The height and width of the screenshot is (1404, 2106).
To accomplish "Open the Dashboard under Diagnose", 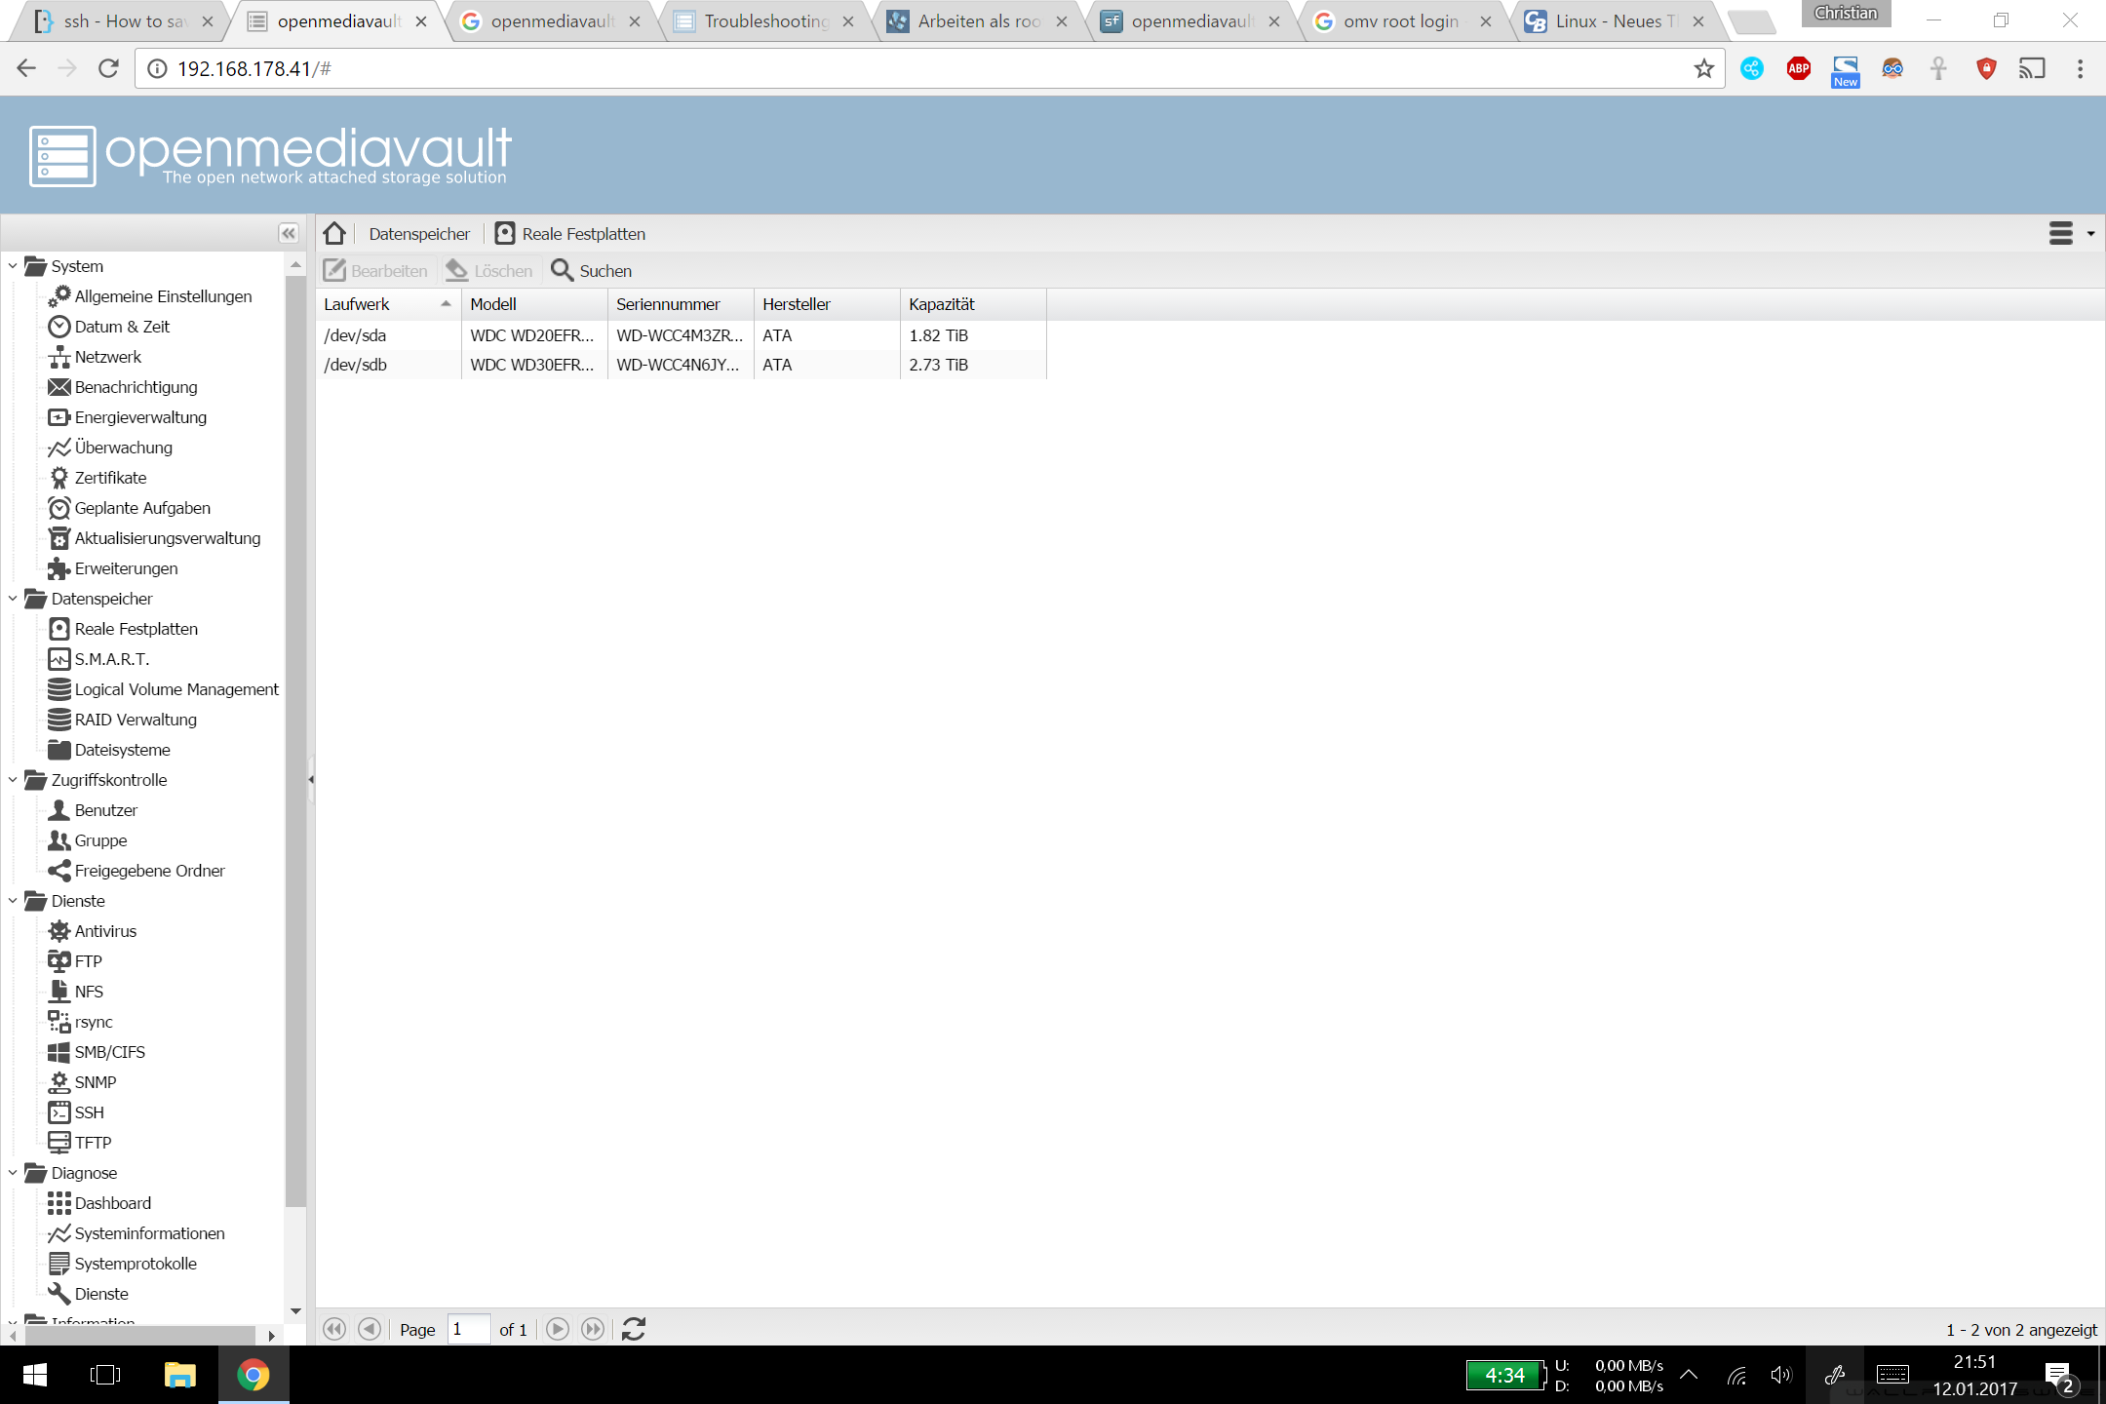I will pyautogui.click(x=112, y=1203).
